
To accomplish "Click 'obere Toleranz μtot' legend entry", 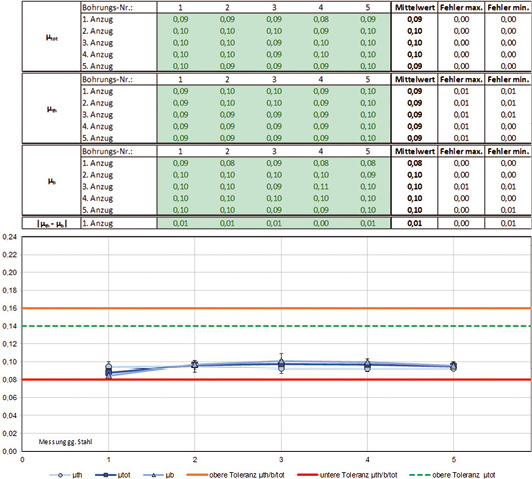I will click(x=453, y=475).
